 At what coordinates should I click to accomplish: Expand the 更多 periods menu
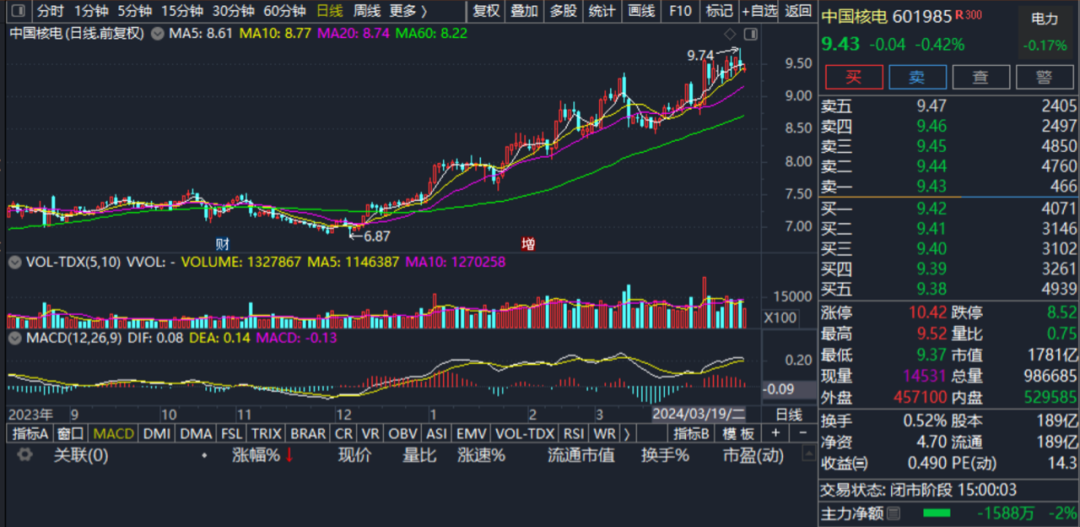coord(408,11)
